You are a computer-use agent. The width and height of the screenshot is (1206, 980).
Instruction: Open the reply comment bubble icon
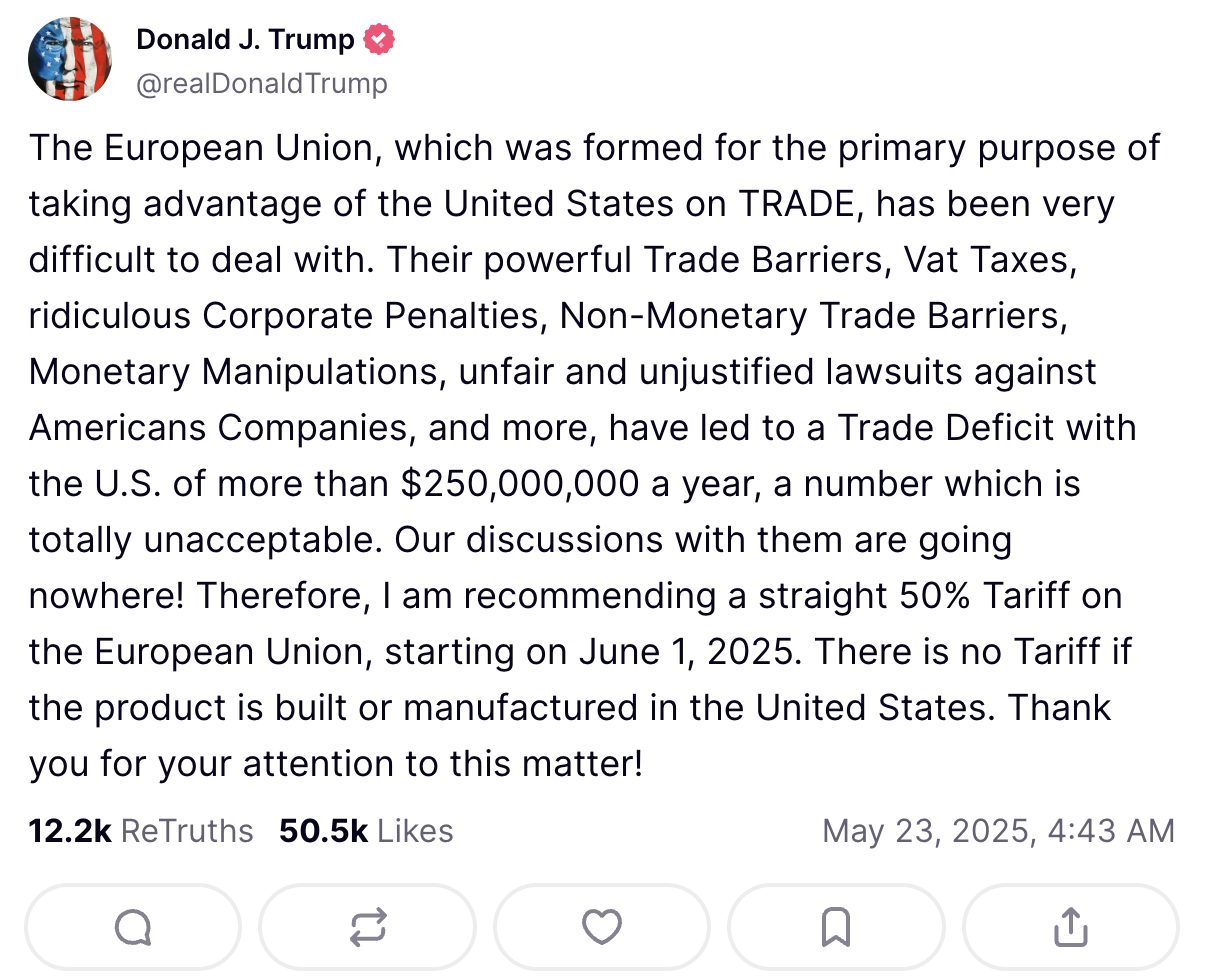coord(133,928)
